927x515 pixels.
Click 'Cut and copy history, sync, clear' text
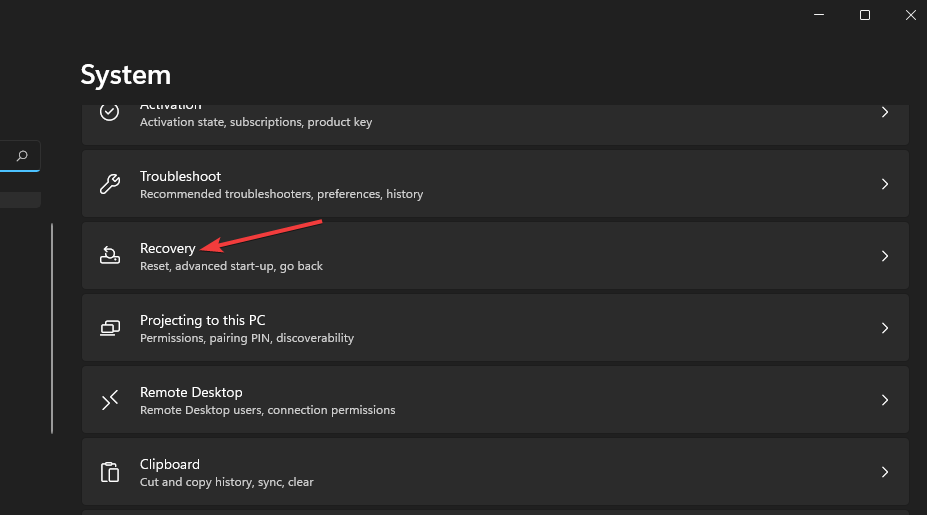tap(226, 482)
